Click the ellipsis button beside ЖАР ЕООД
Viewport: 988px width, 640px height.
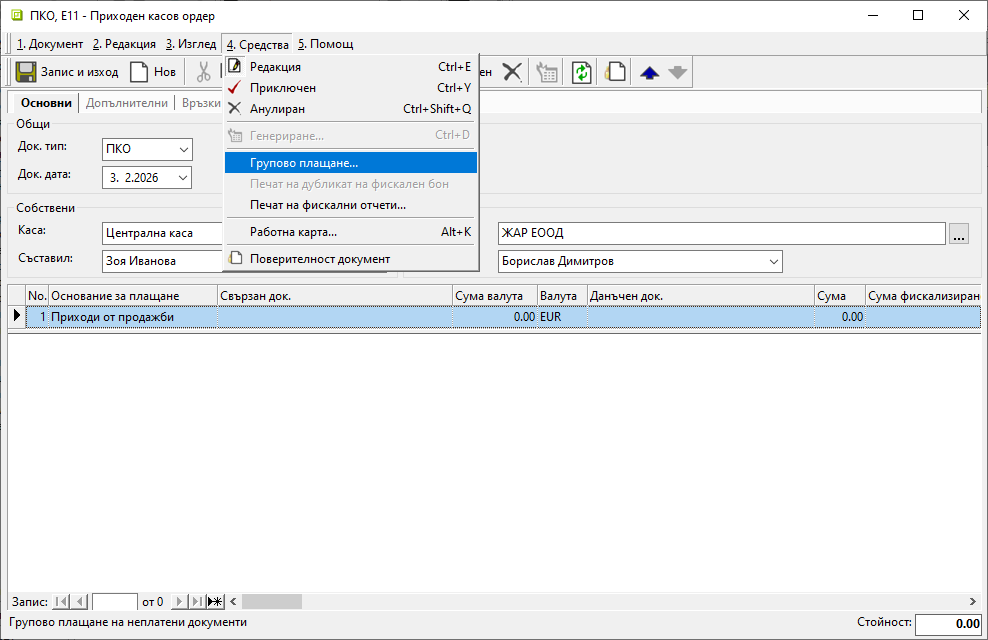[x=960, y=234]
